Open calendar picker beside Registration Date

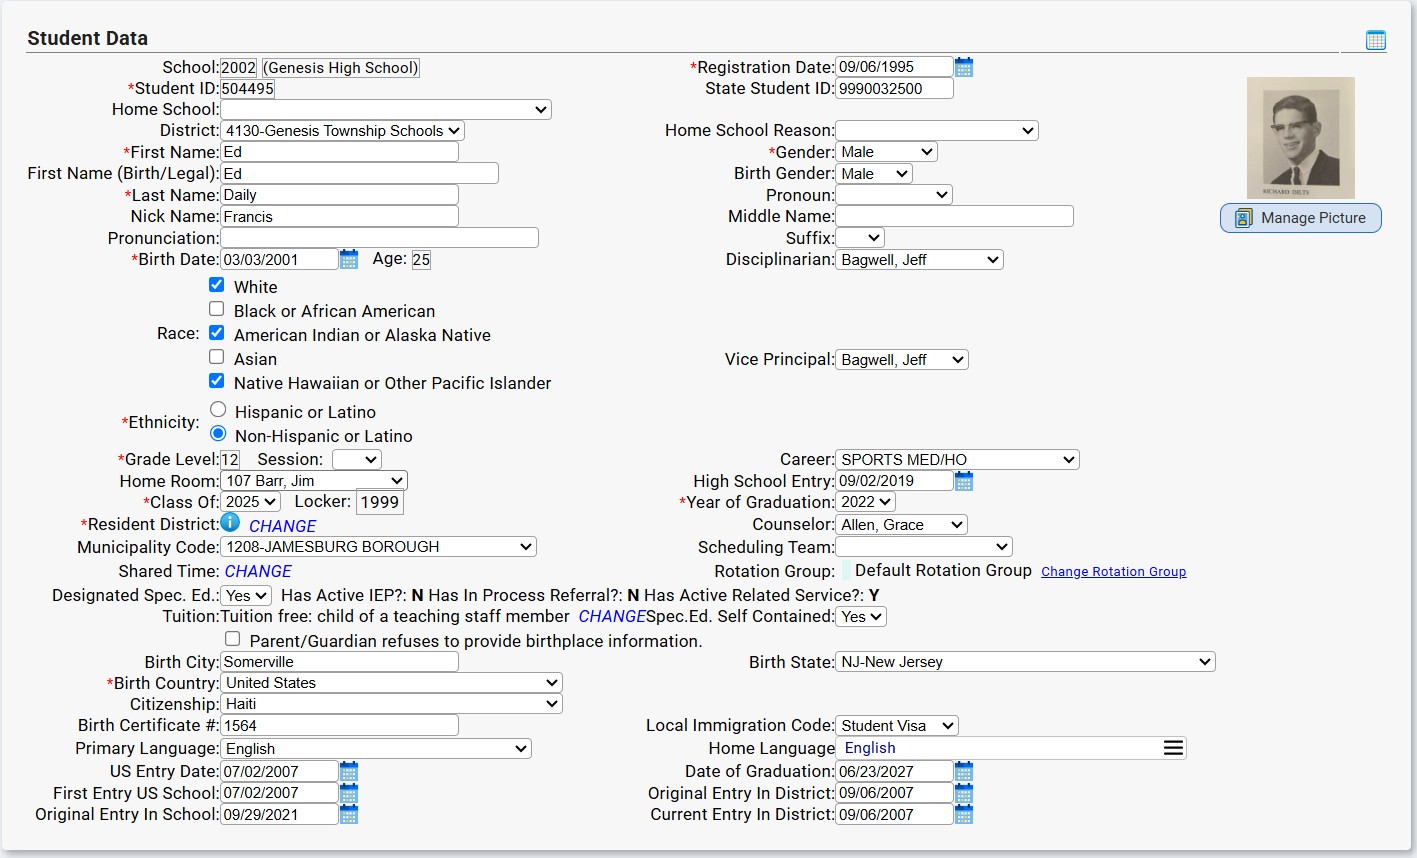[x=964, y=67]
